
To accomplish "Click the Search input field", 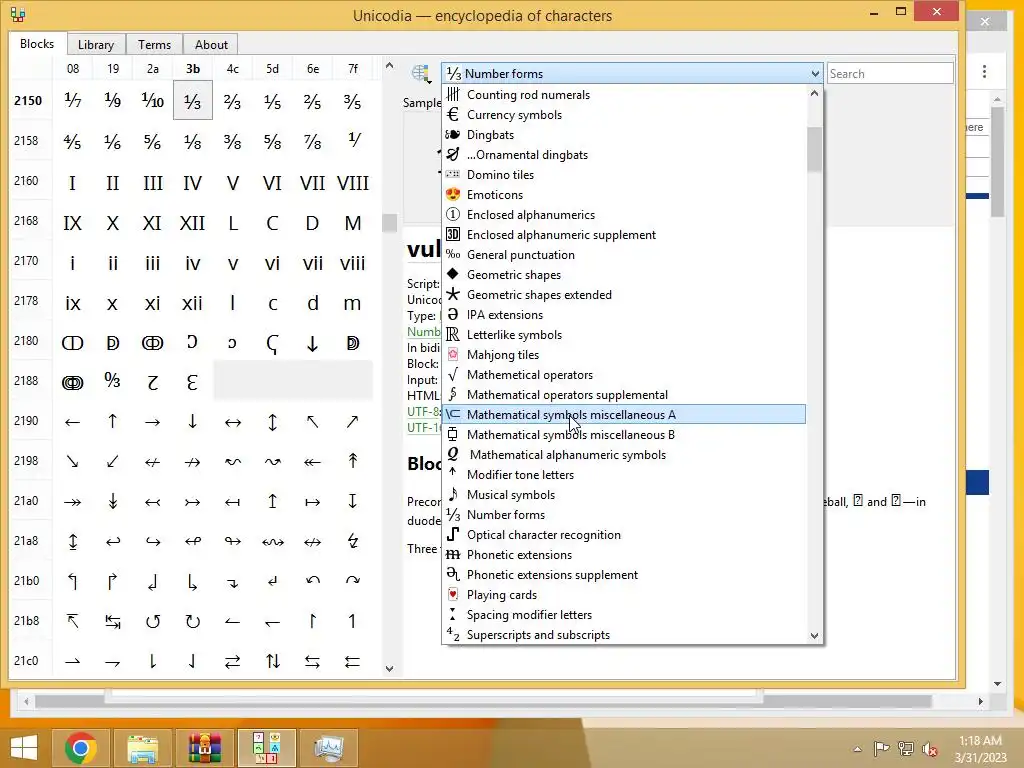I will pyautogui.click(x=889, y=74).
